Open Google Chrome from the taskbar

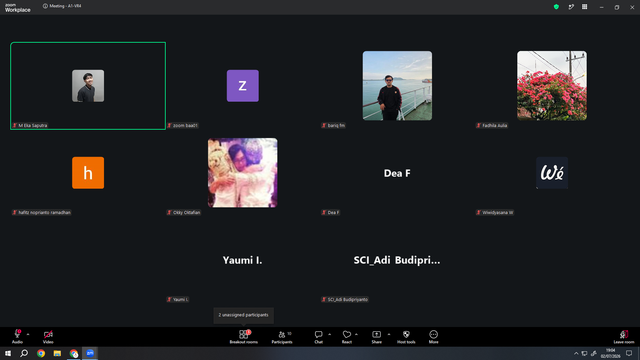[41, 353]
